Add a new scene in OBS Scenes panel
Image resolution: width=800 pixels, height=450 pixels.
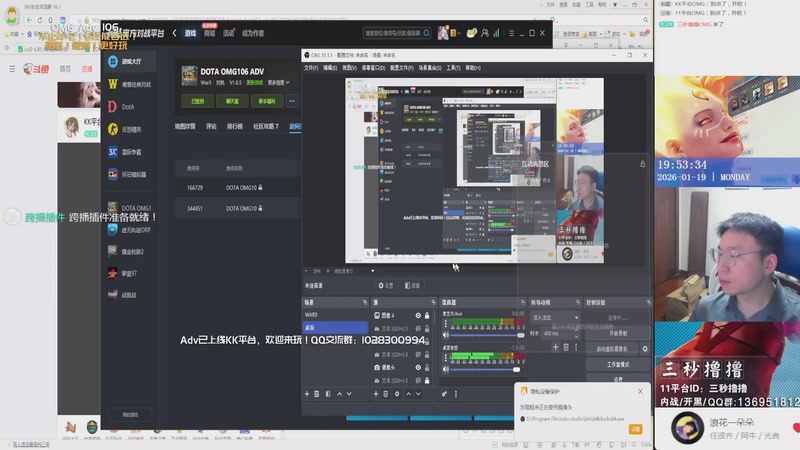(307, 394)
